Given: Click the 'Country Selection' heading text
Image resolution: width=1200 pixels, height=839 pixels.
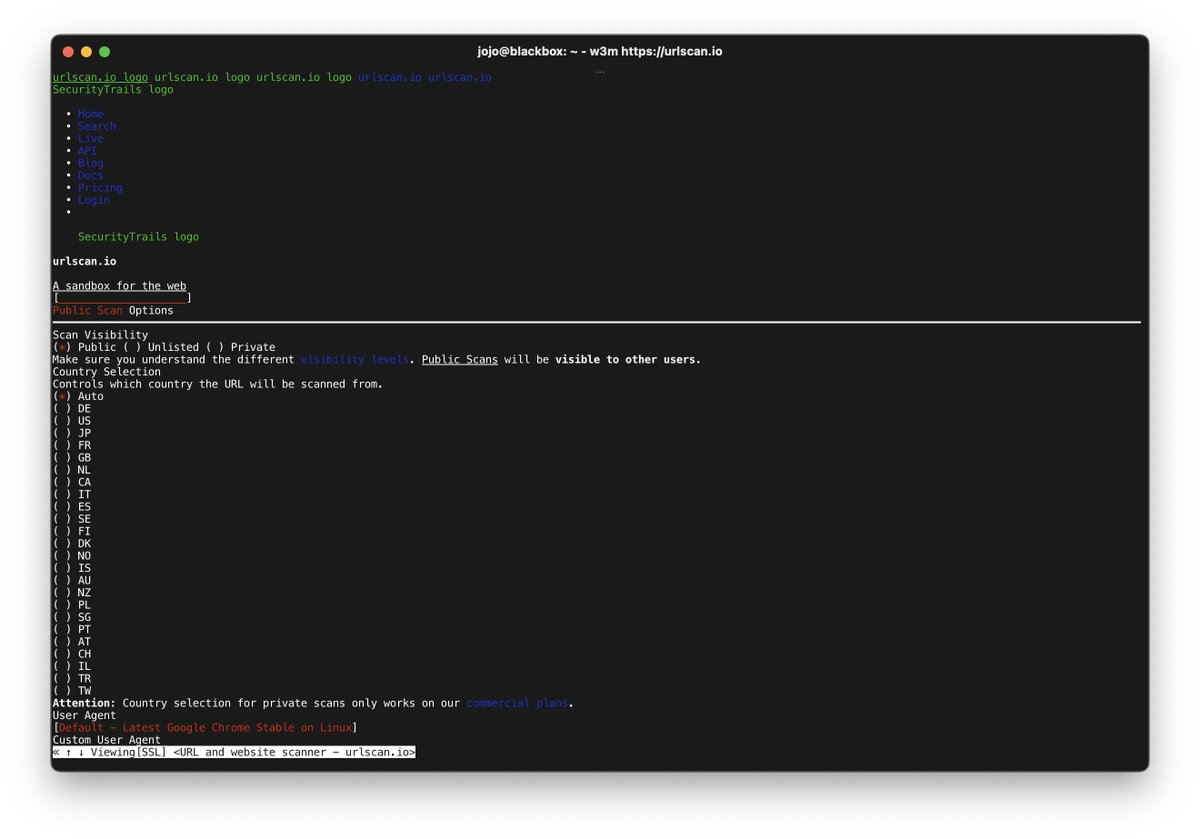Looking at the screenshot, I should [x=106, y=372].
